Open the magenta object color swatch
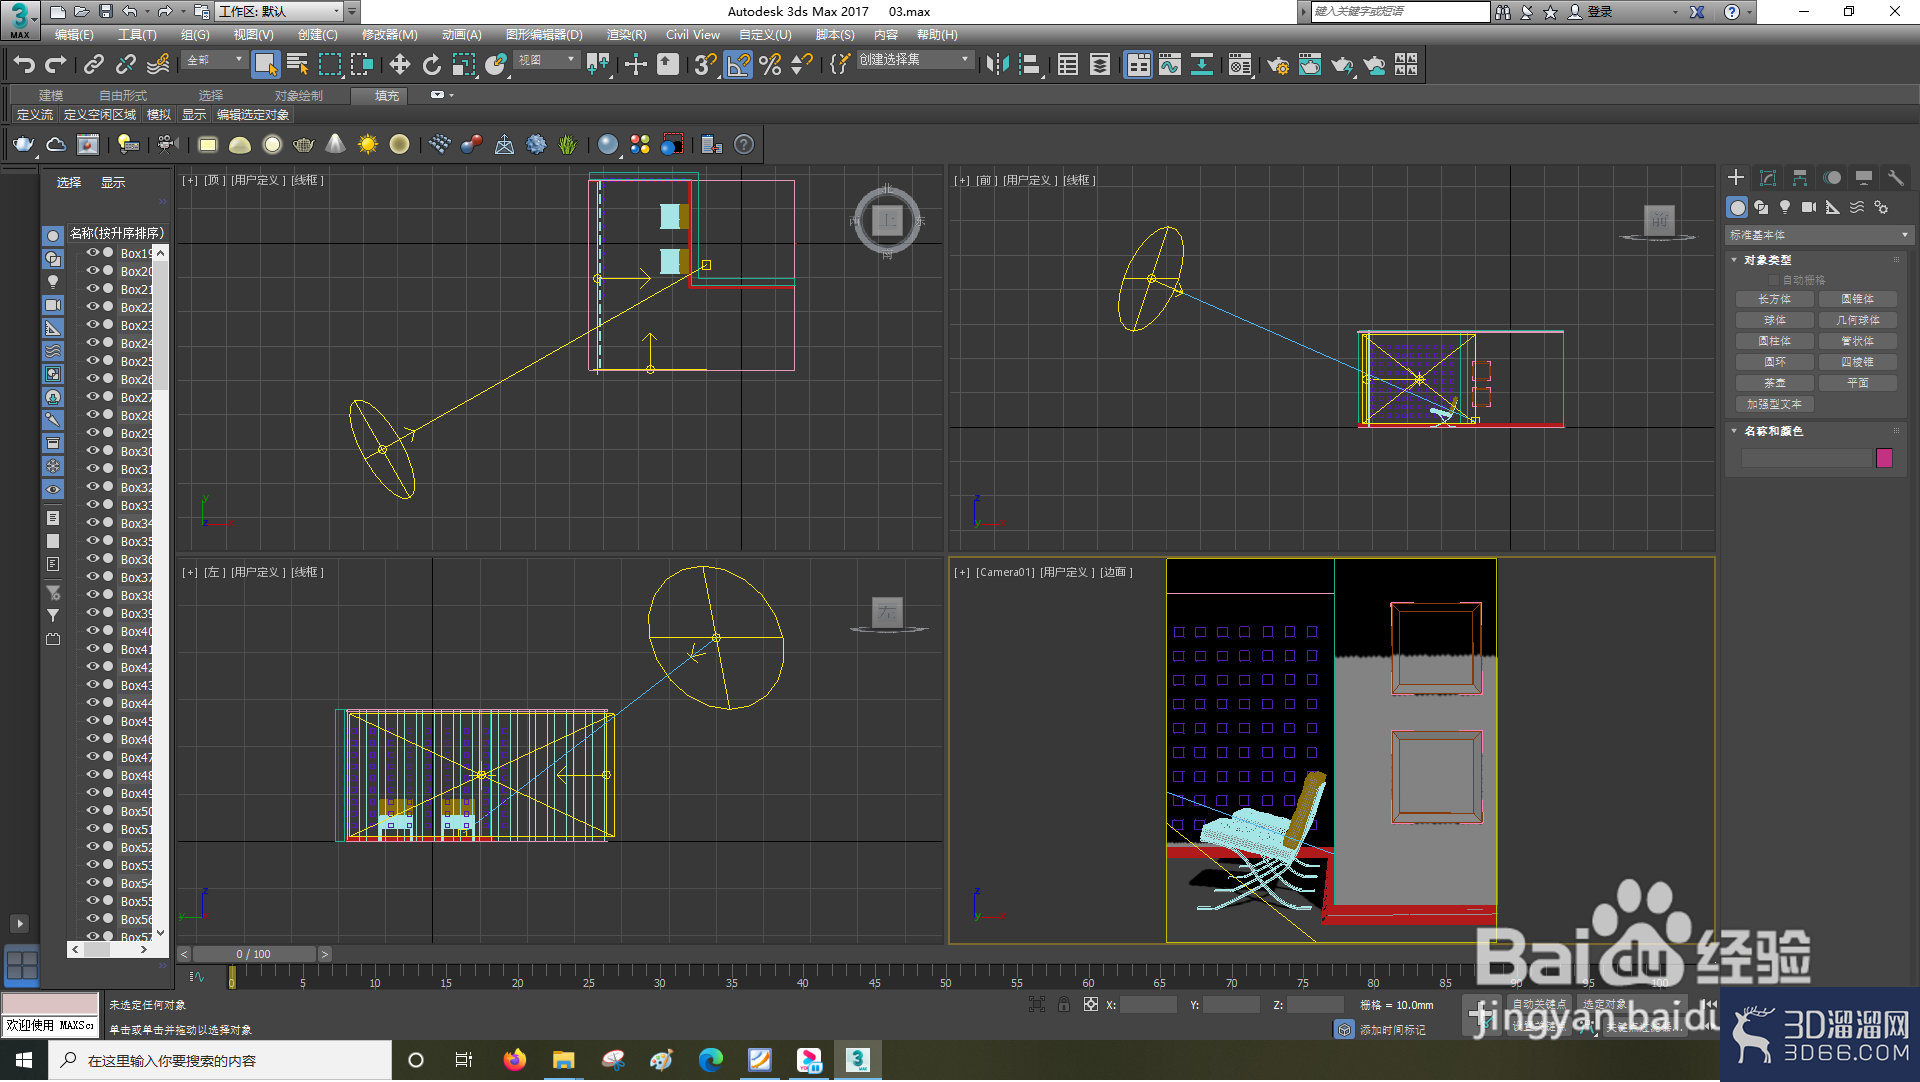The width and height of the screenshot is (1920, 1082). click(x=1885, y=458)
